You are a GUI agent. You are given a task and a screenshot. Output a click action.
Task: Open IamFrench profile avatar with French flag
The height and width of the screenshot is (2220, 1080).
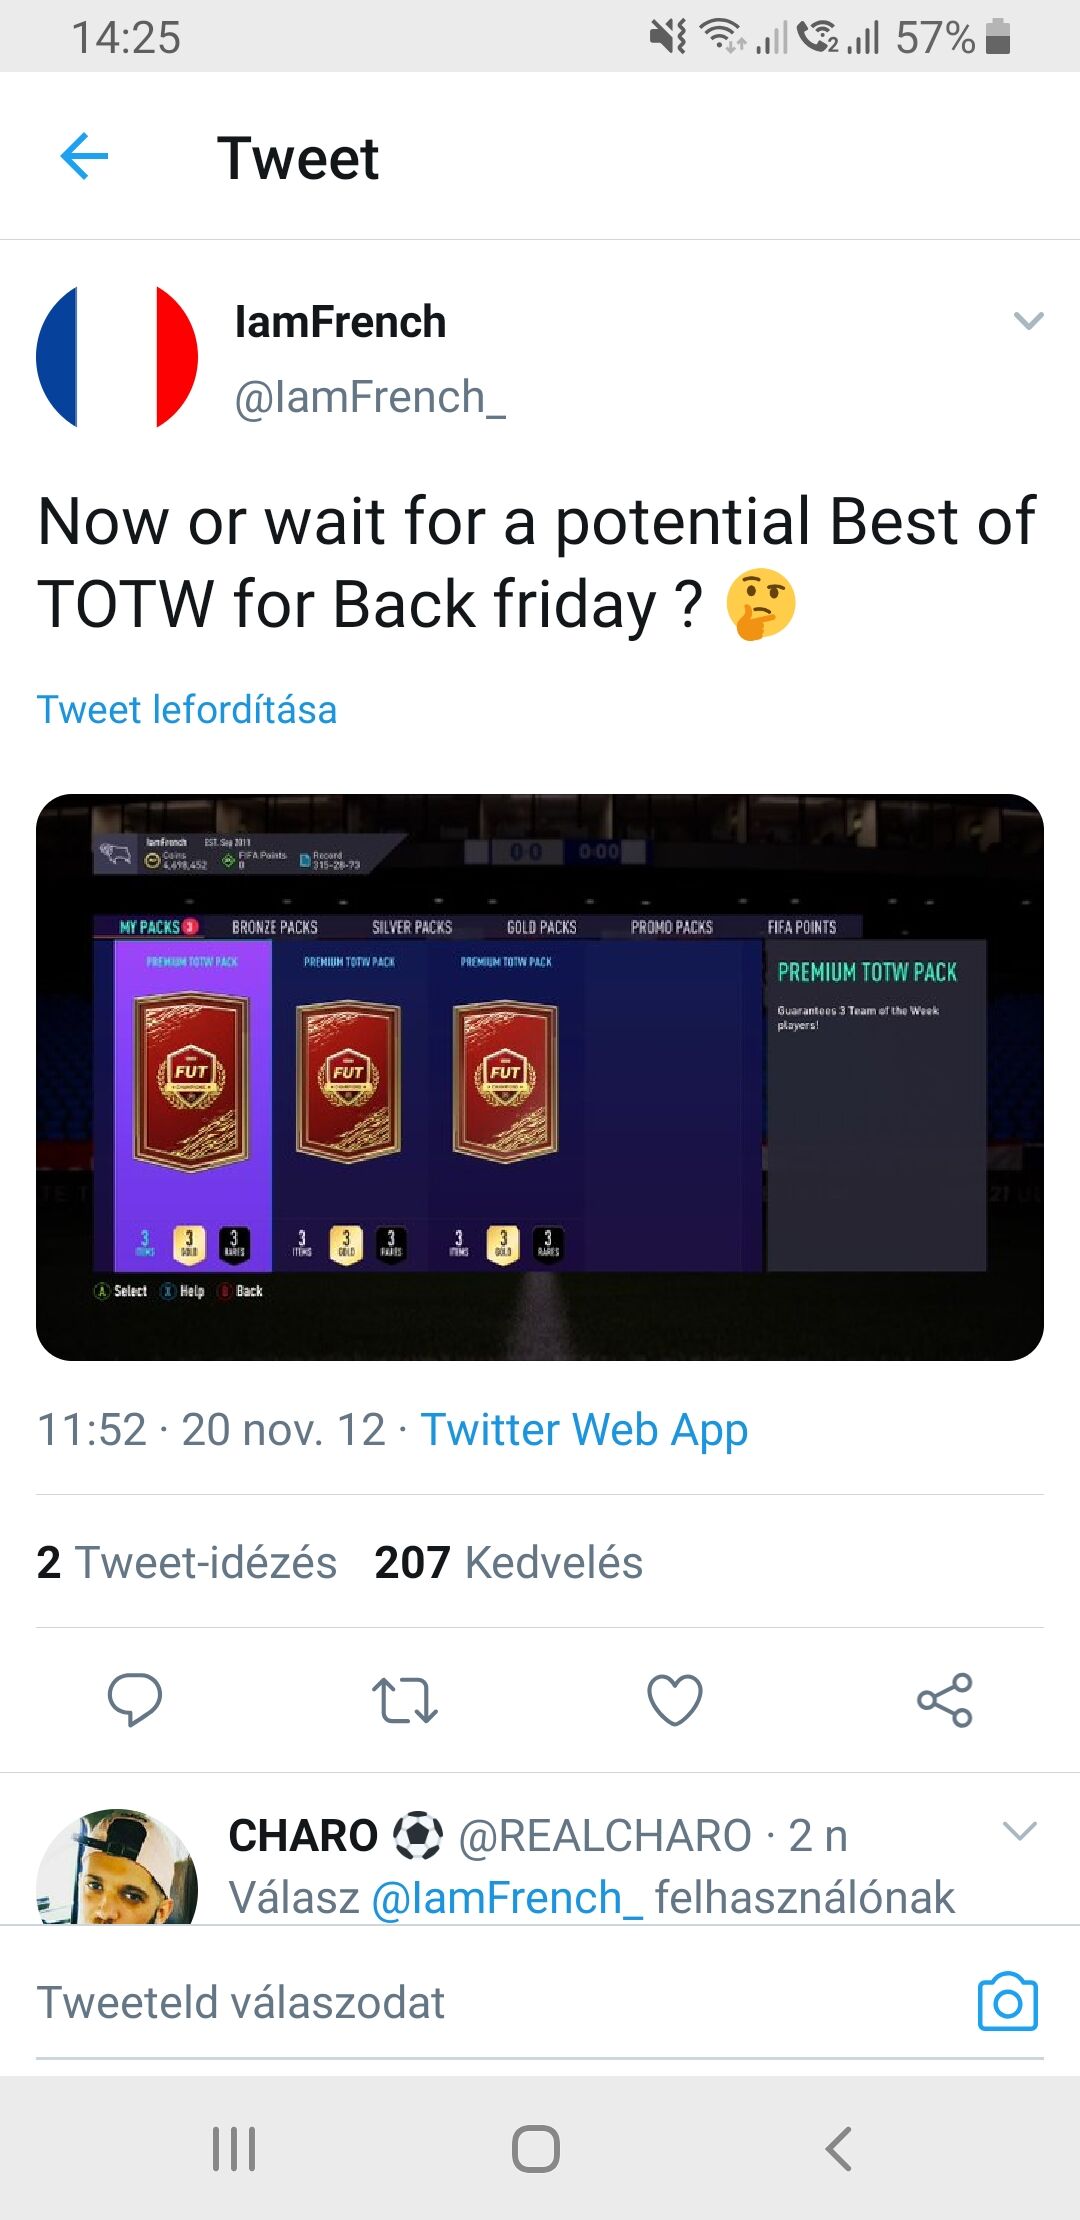tap(117, 357)
